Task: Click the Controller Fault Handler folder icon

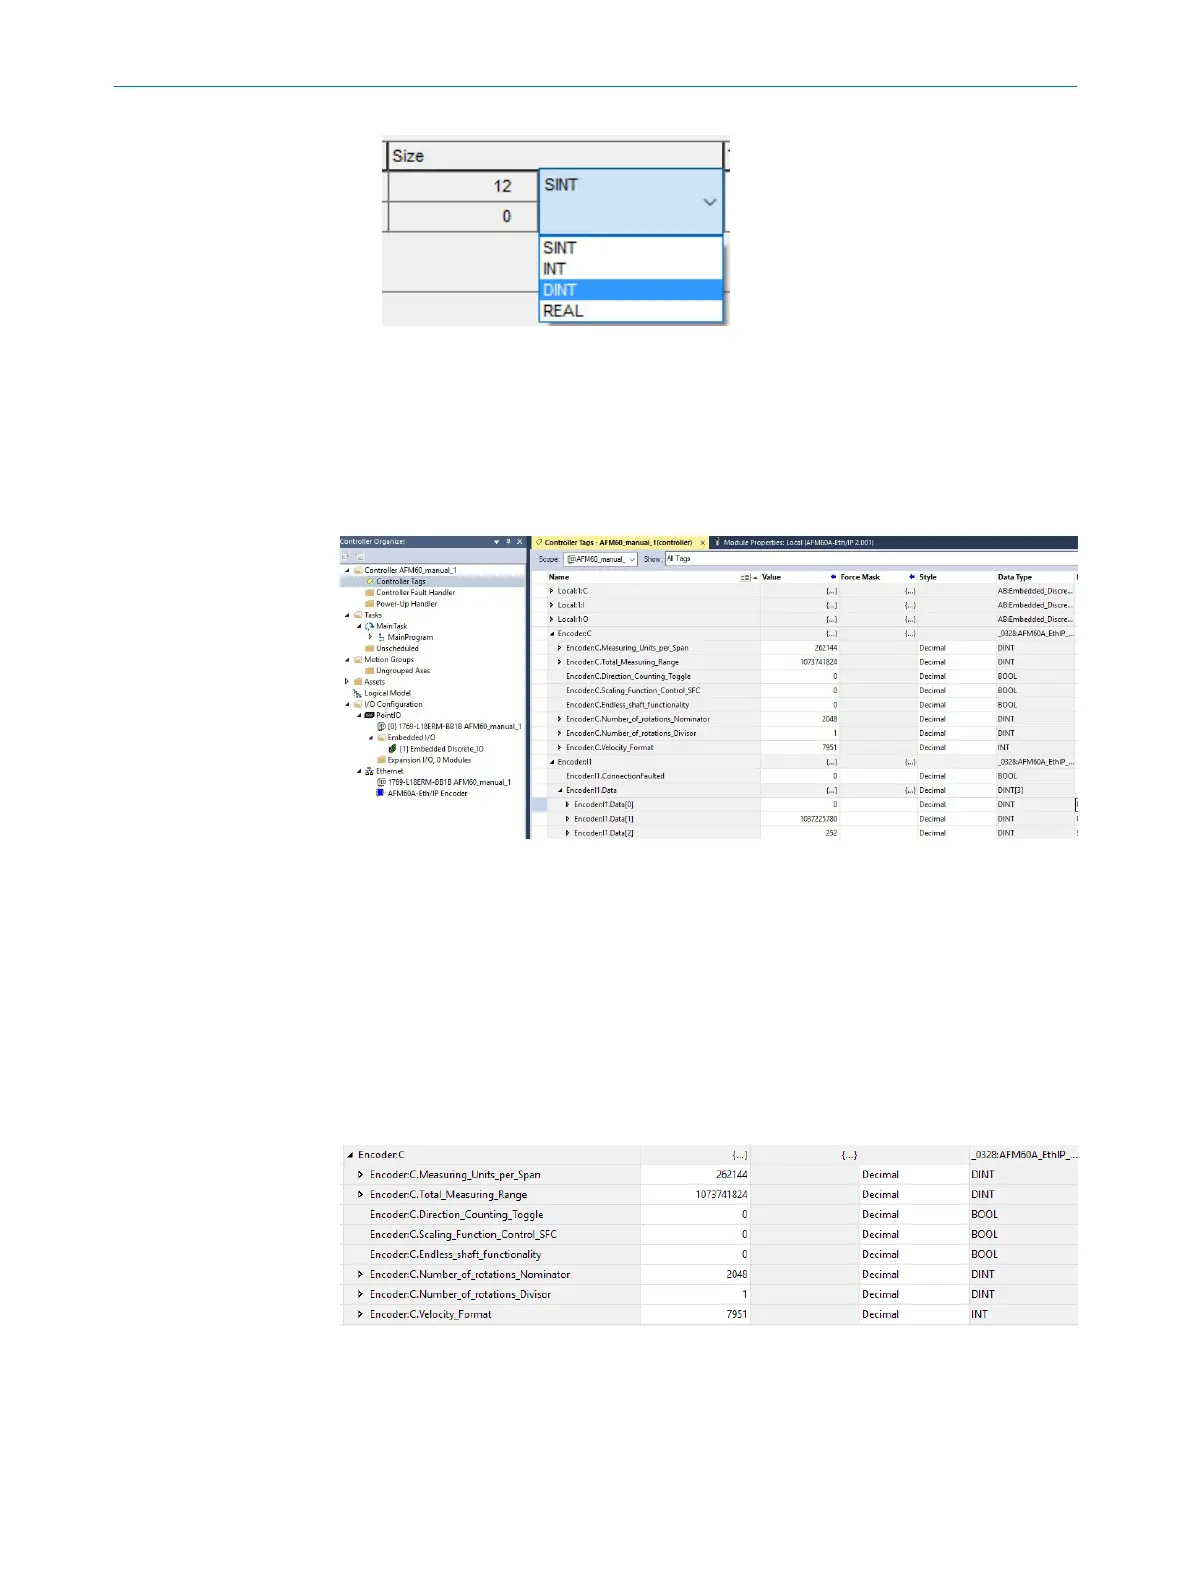Action: point(370,592)
